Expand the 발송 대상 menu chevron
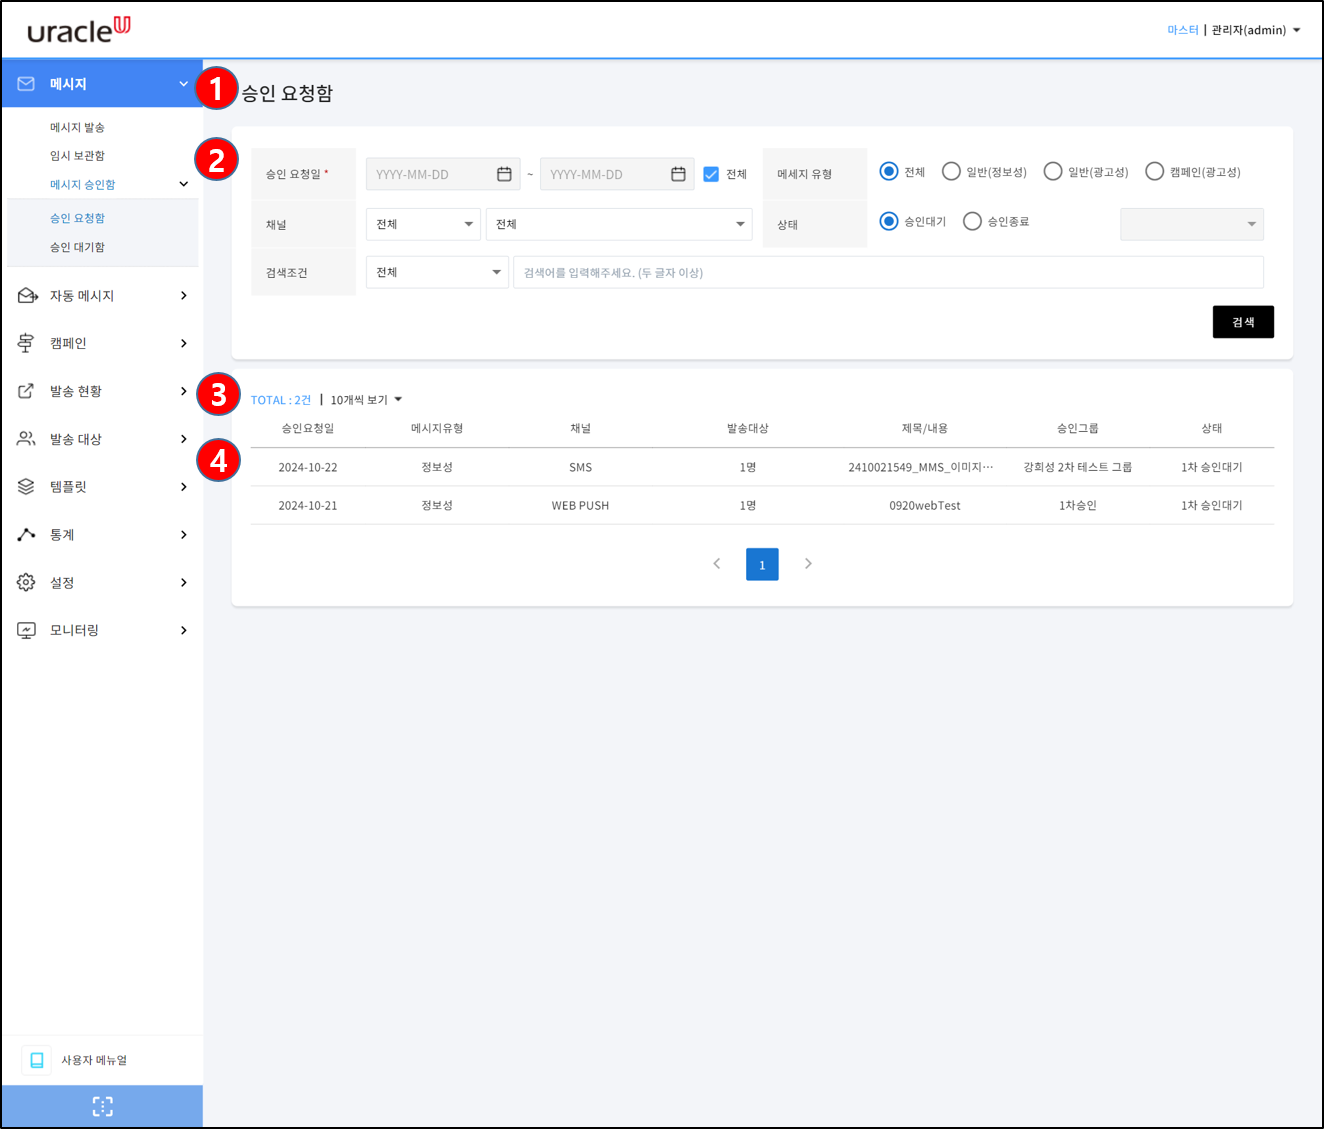Image resolution: width=1324 pixels, height=1129 pixels. pyautogui.click(x=183, y=439)
